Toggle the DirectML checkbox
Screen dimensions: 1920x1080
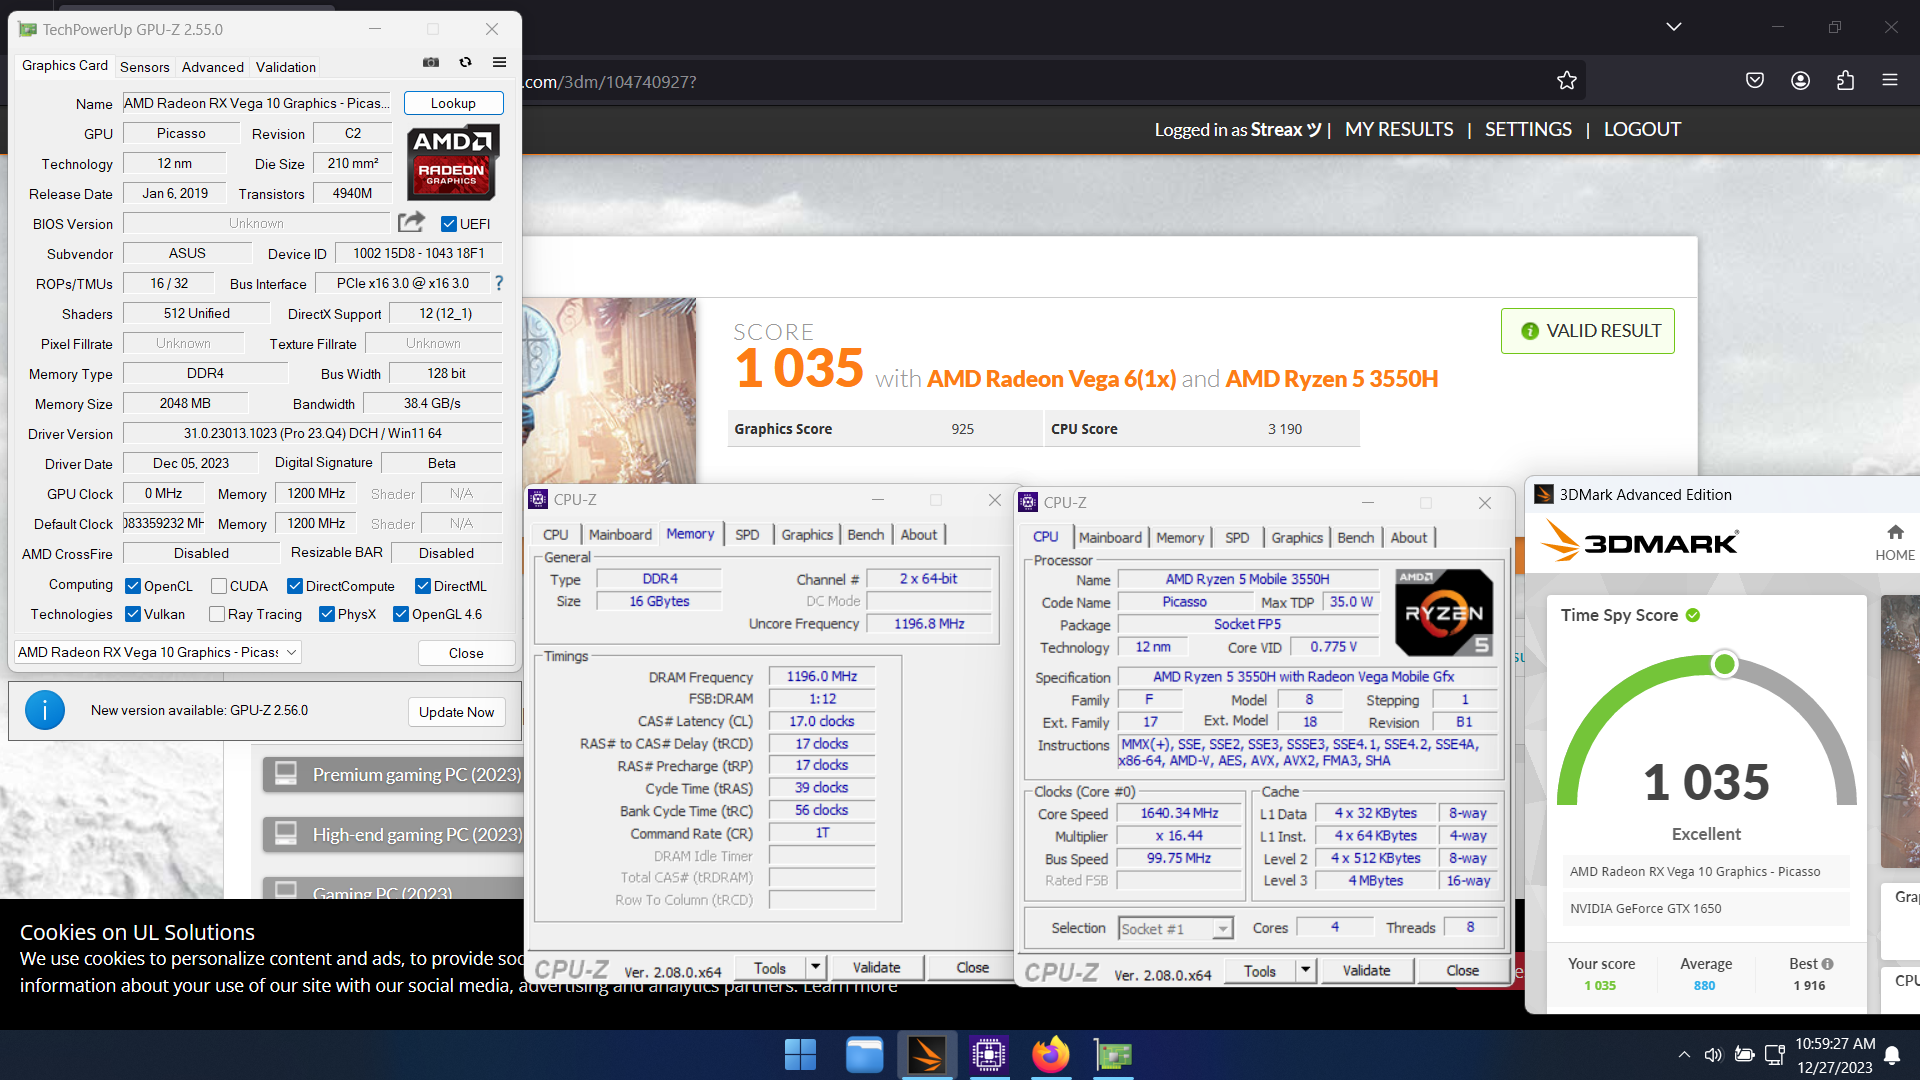pos(423,586)
